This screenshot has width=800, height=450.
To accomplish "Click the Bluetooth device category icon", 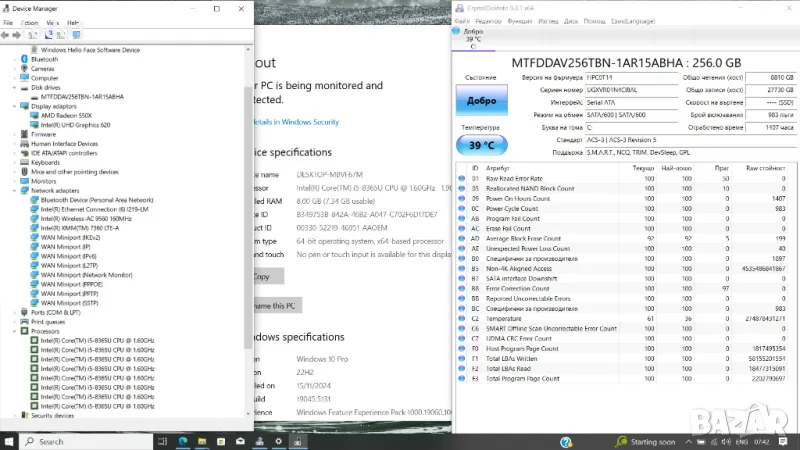I will click(25, 59).
